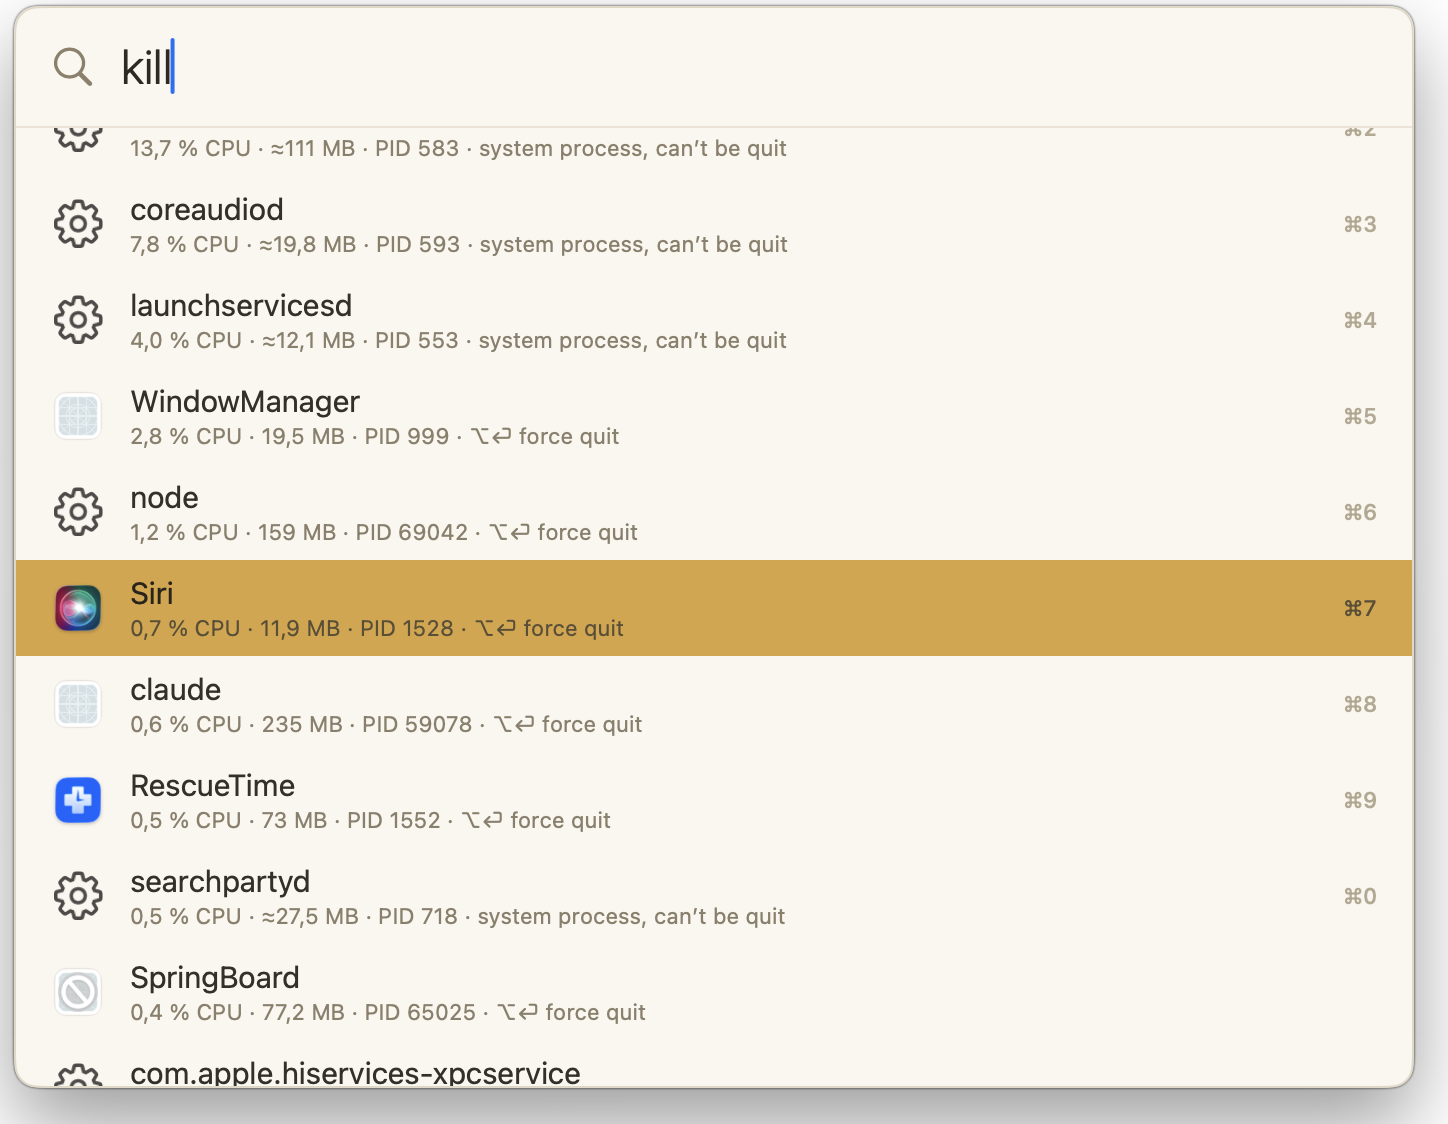Select the claude process name

(x=176, y=690)
